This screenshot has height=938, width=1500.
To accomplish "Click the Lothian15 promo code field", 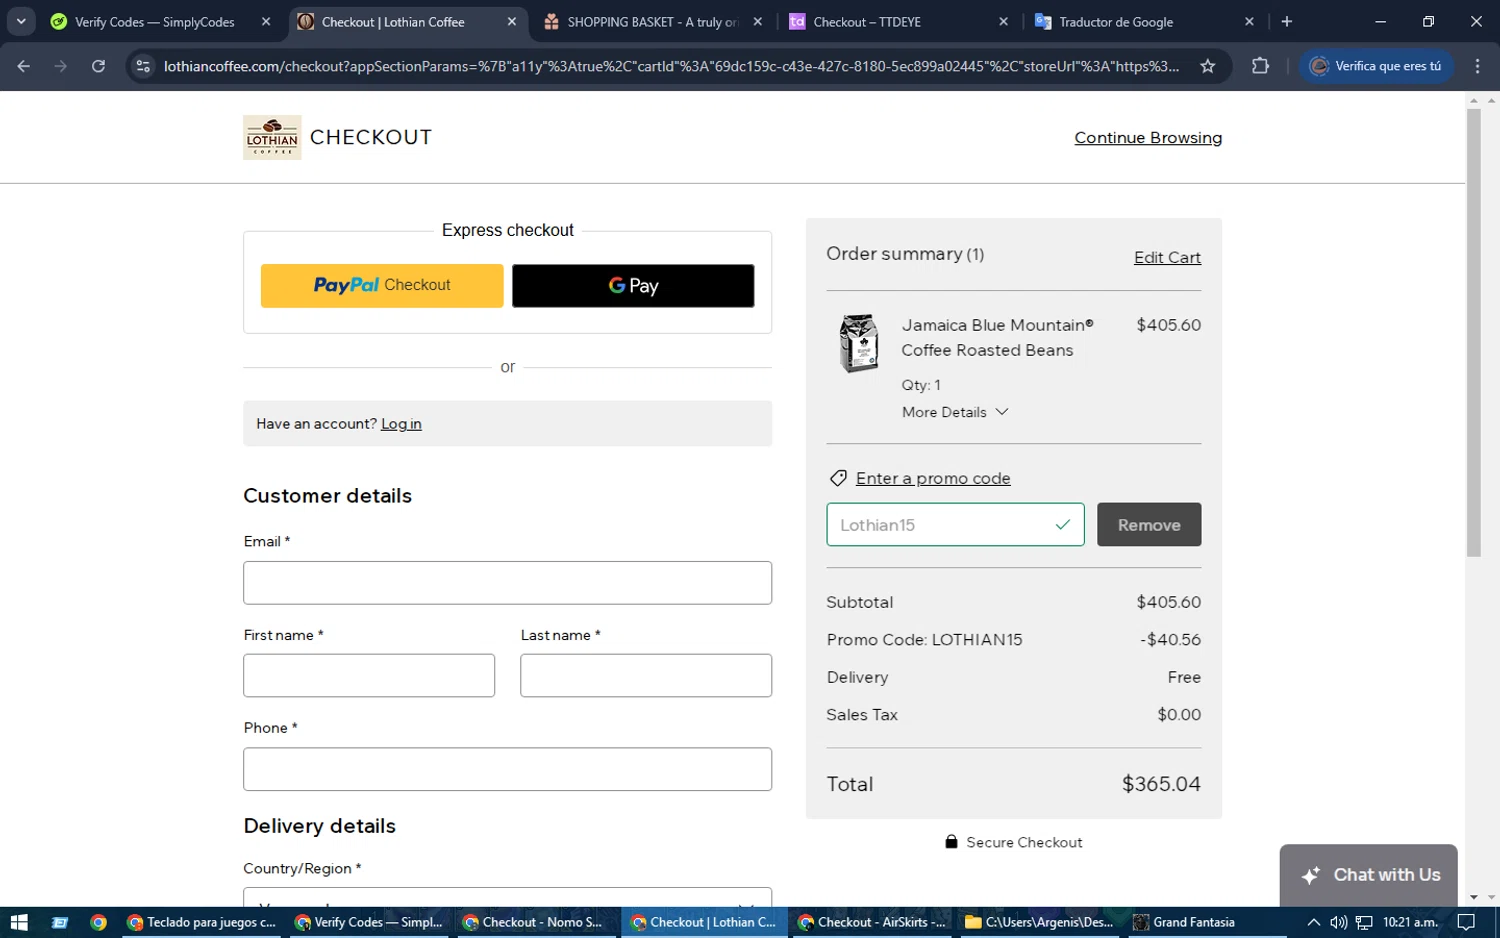I will tap(955, 525).
